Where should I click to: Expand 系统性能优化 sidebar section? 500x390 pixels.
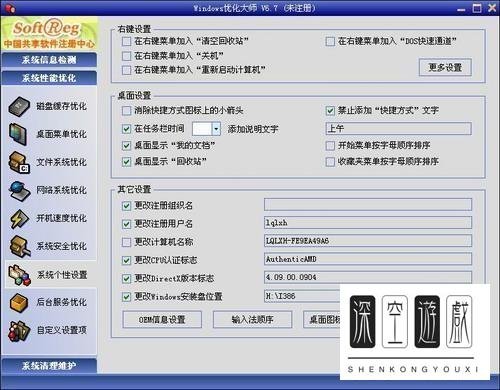pos(49,78)
